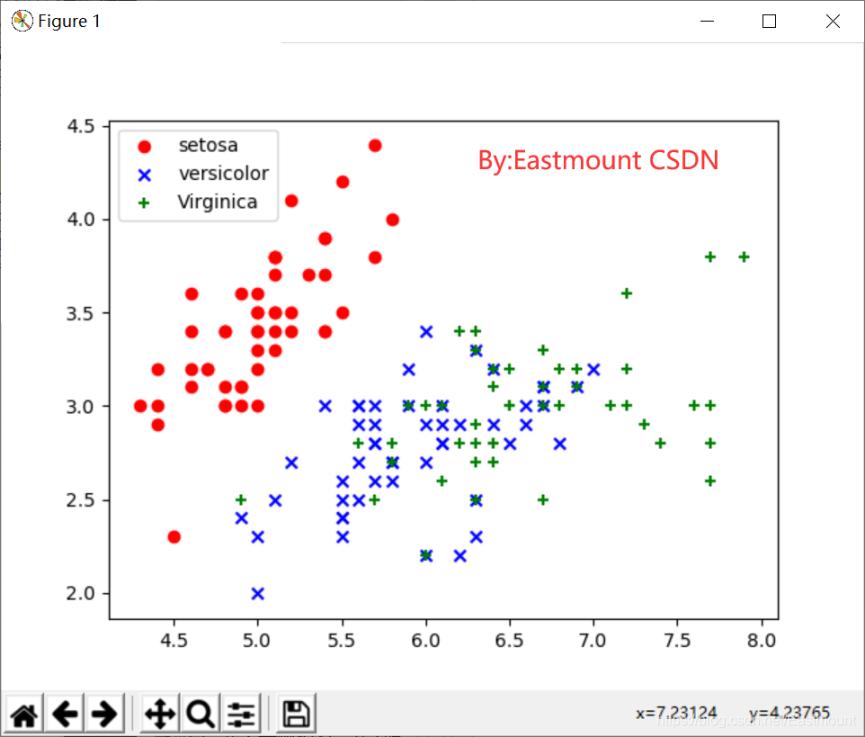Close the Figure 1 window
The image size is (865, 737).
pos(832,21)
